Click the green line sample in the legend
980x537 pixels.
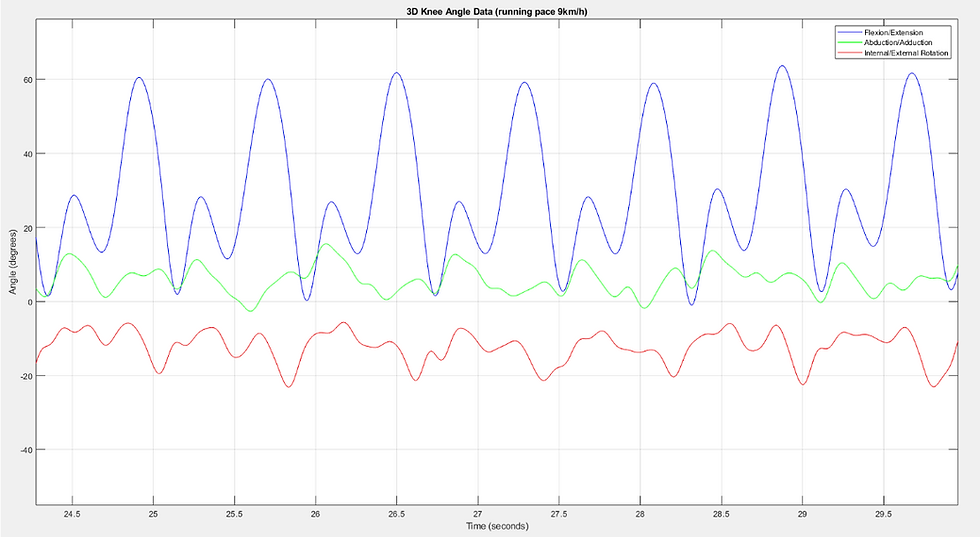tap(849, 43)
